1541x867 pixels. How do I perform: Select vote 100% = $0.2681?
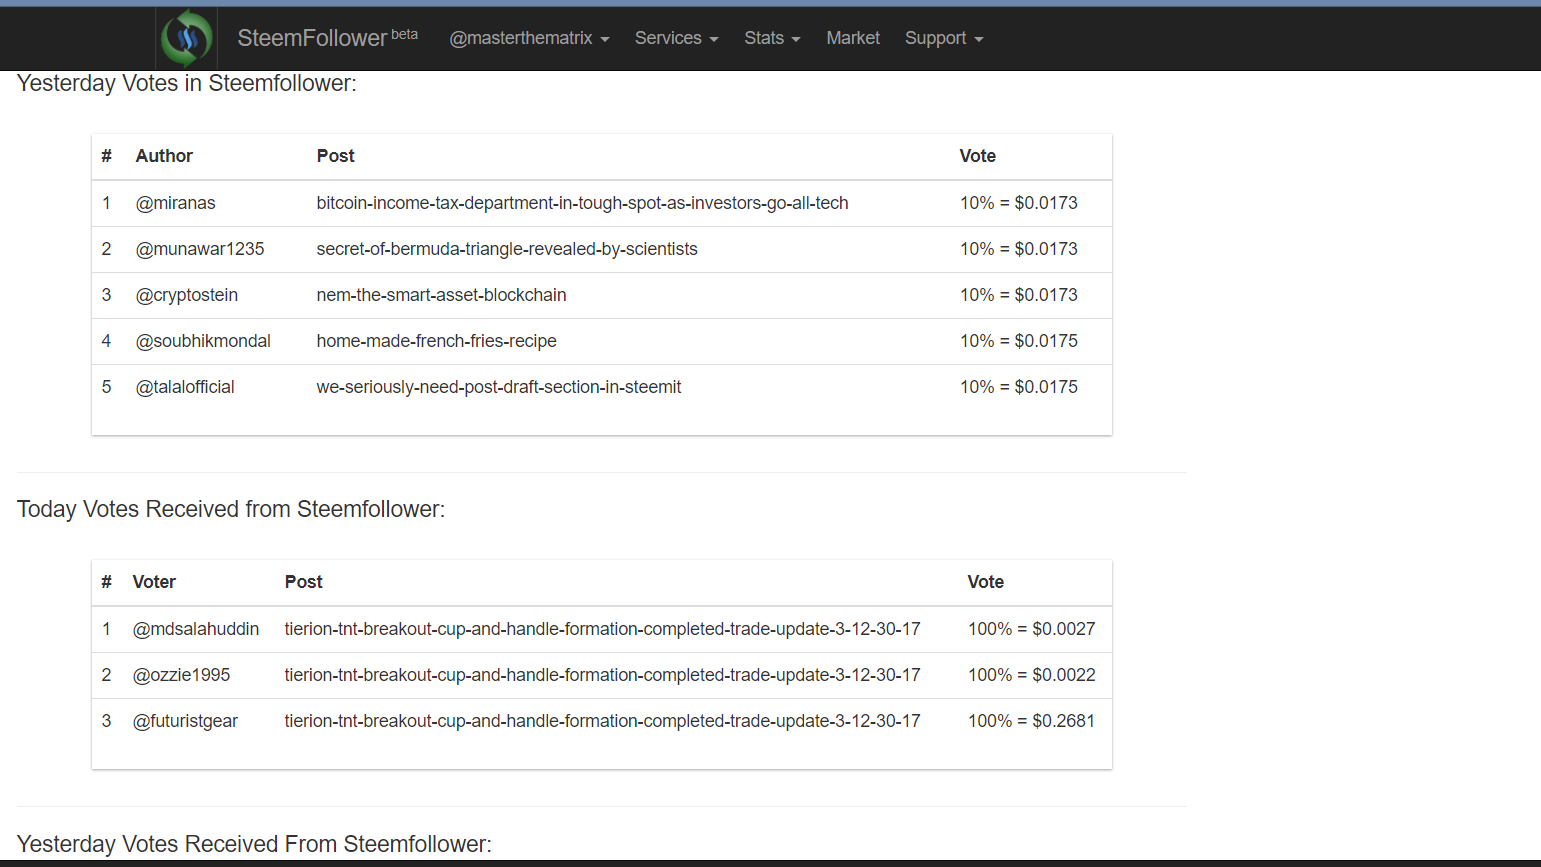tap(1032, 721)
